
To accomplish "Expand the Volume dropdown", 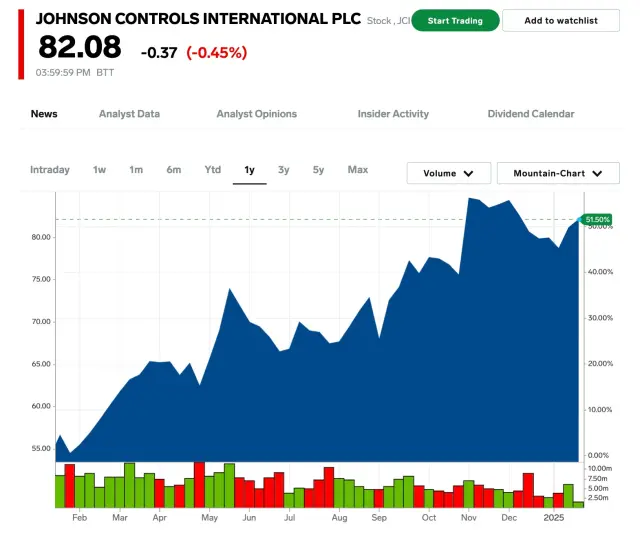I will (448, 173).
